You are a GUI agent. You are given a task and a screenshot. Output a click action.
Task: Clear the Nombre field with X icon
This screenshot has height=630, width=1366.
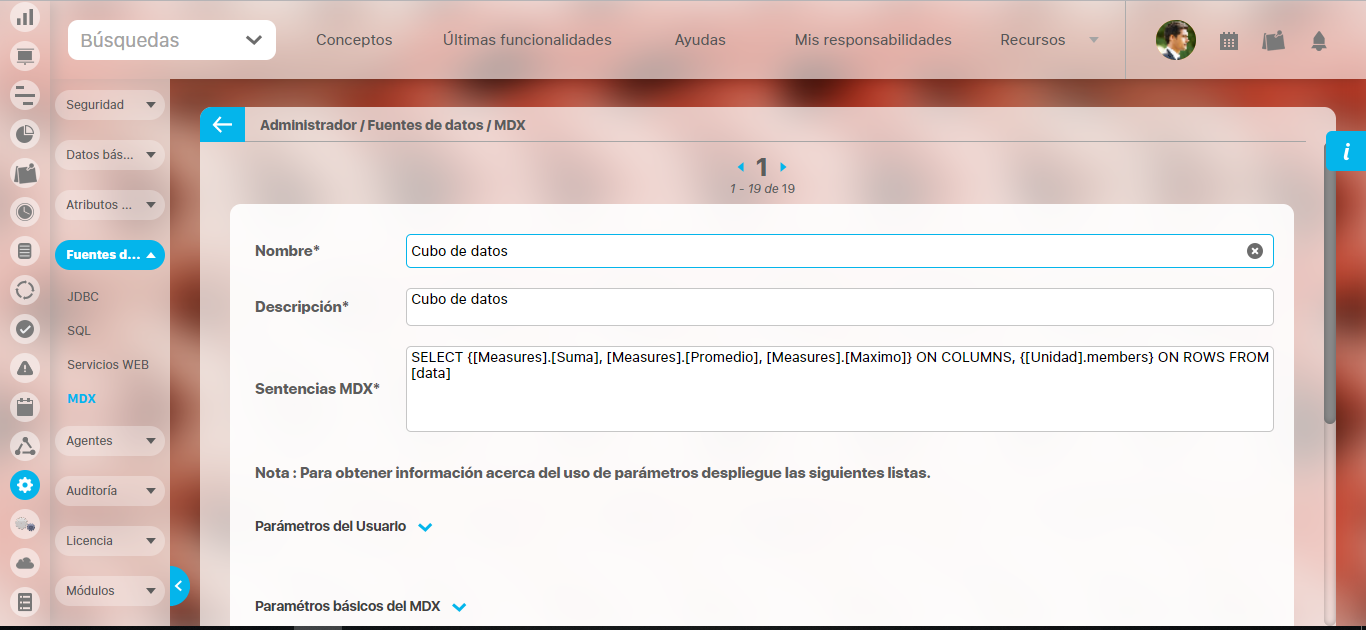point(1254,251)
